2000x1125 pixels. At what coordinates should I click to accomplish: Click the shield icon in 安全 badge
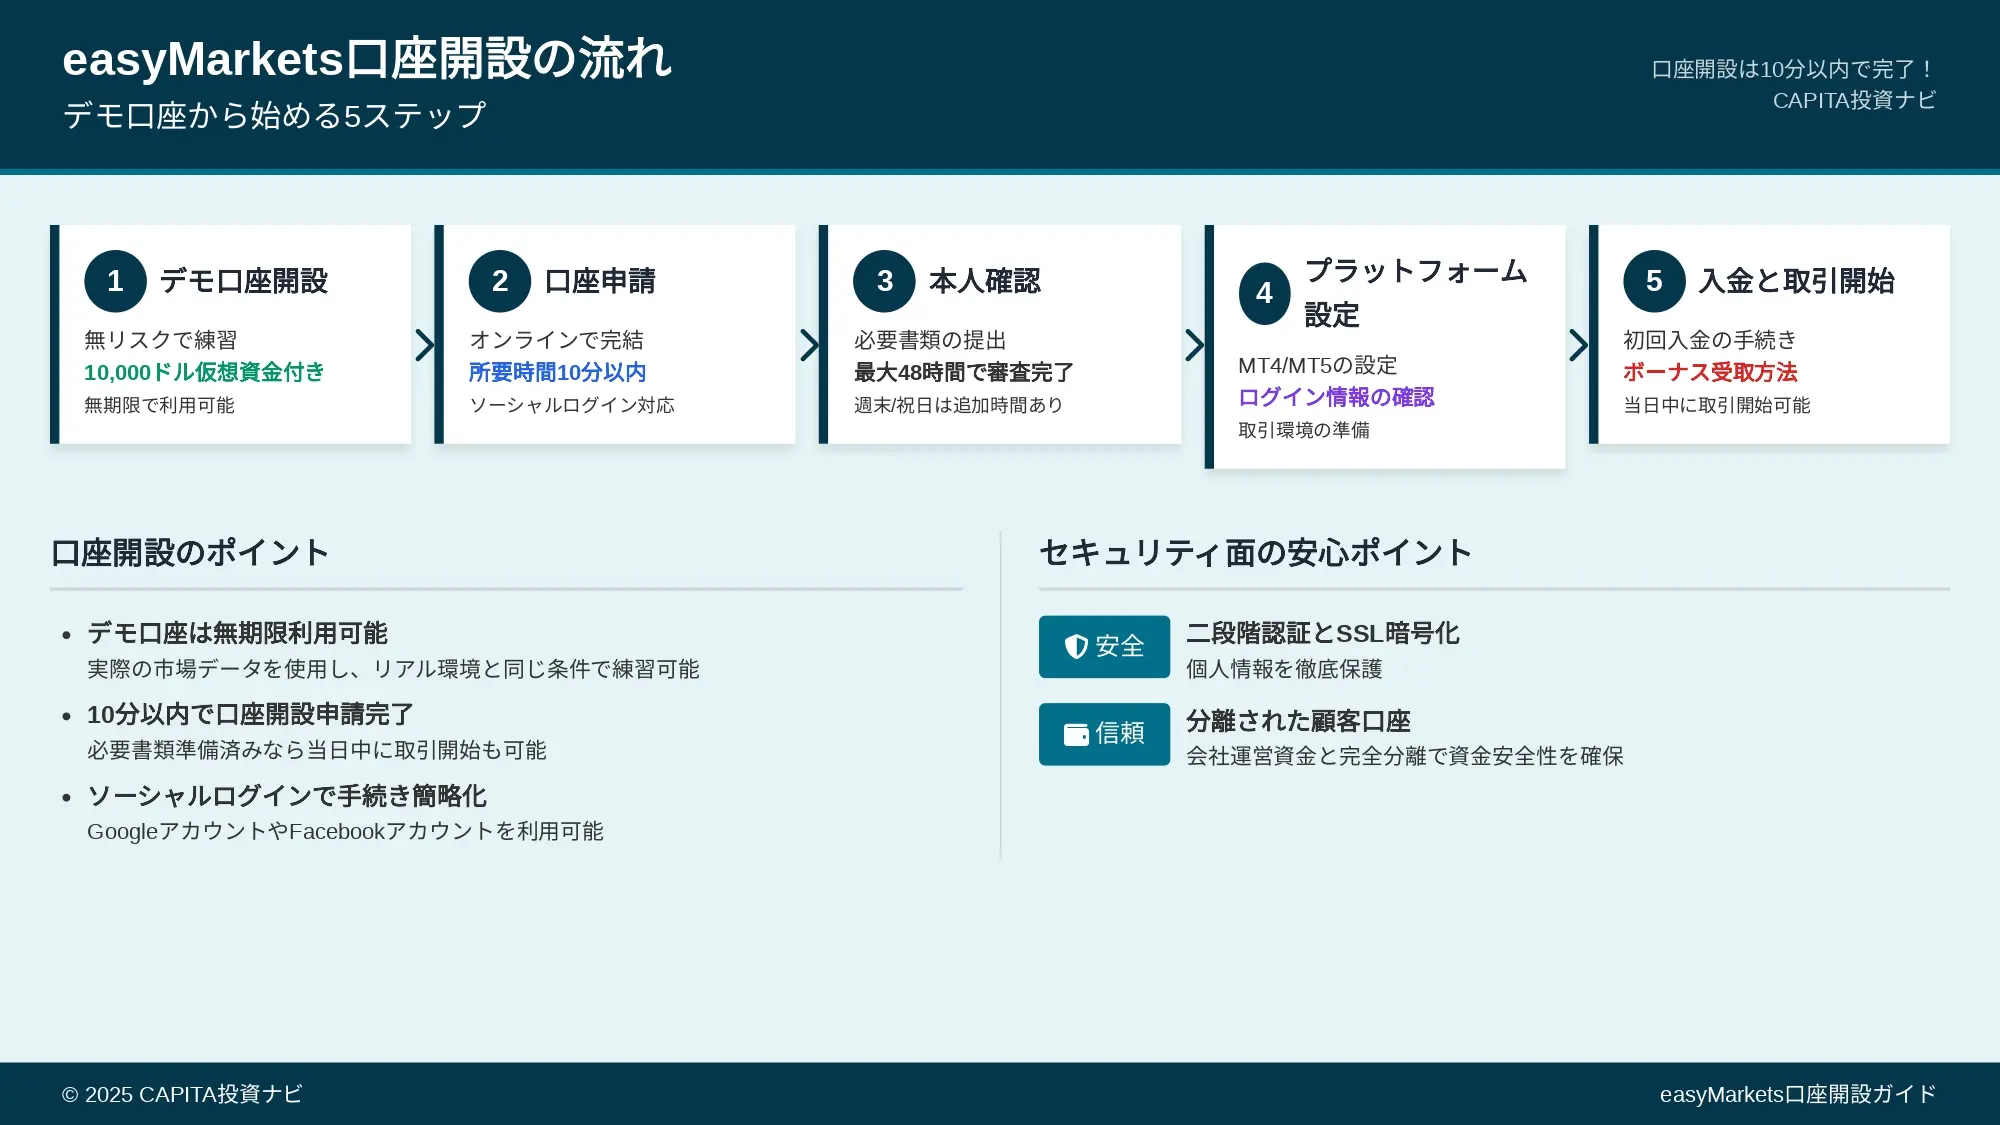1076,647
